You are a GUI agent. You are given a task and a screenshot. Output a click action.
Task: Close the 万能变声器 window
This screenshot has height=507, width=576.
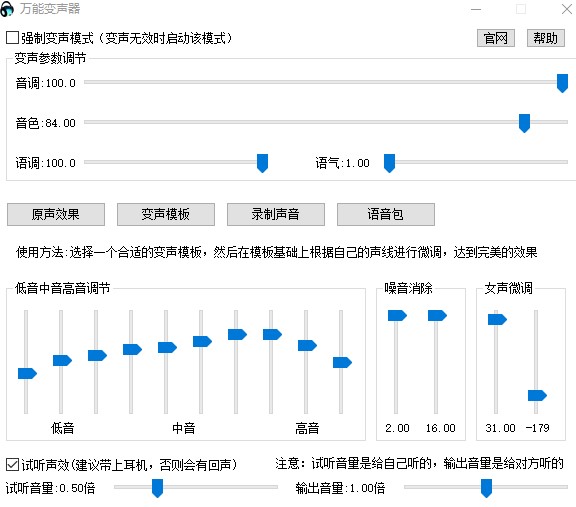567,9
